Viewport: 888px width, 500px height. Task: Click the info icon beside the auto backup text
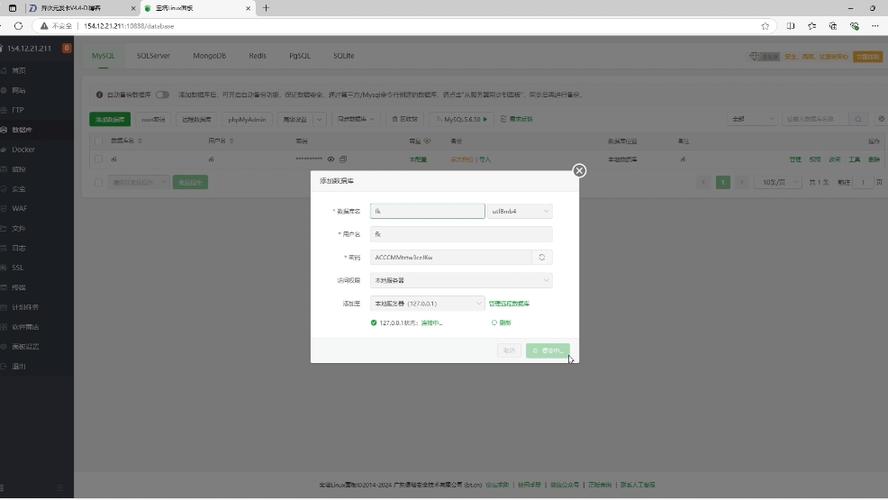coord(99,95)
